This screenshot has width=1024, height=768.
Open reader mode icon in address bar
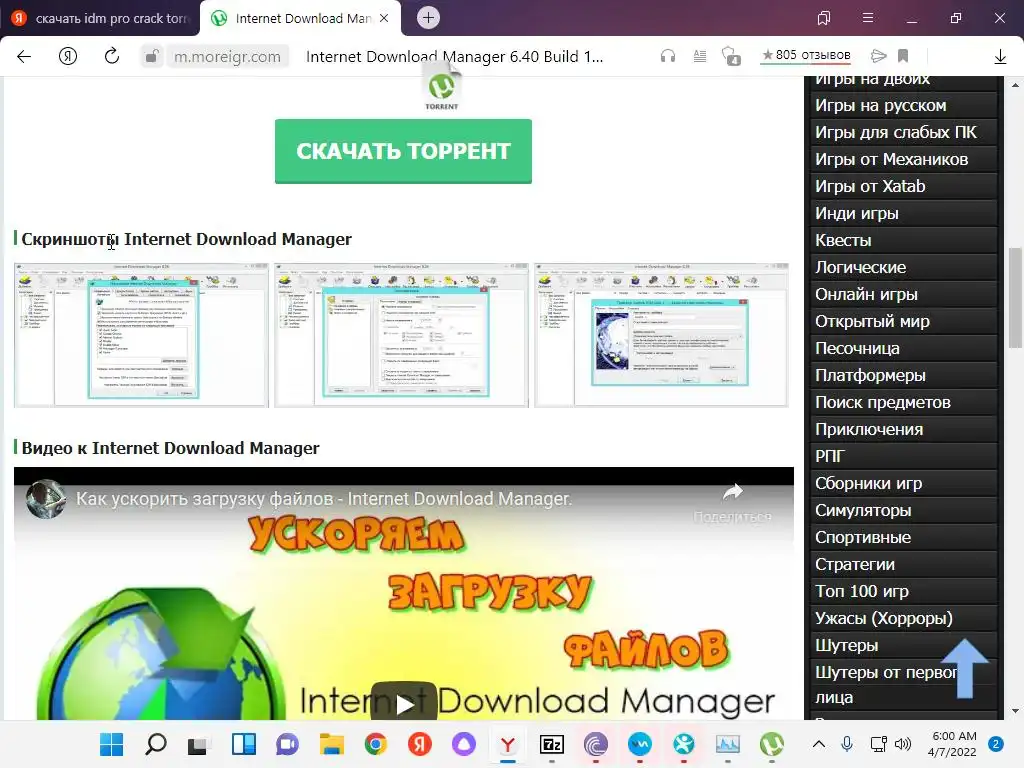699,56
